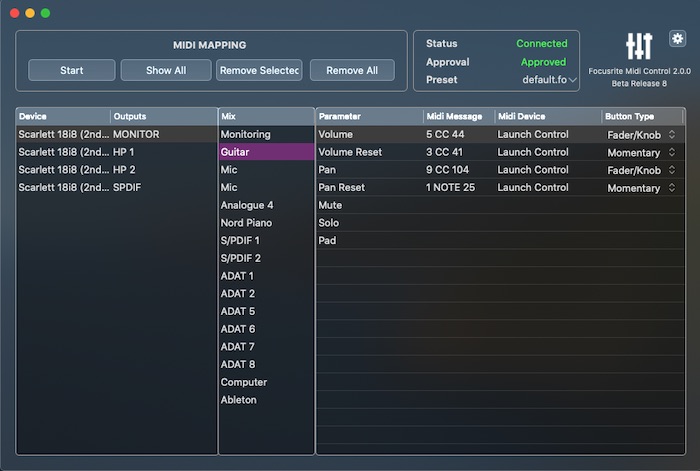Select the Pad parameter row

click(x=500, y=241)
